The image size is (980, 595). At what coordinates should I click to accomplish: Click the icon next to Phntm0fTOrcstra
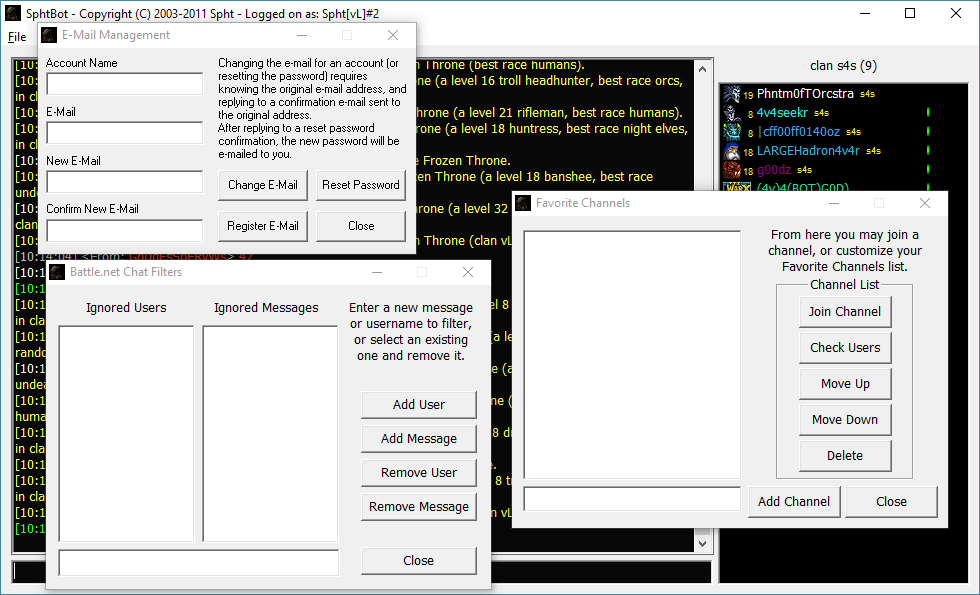click(732, 94)
